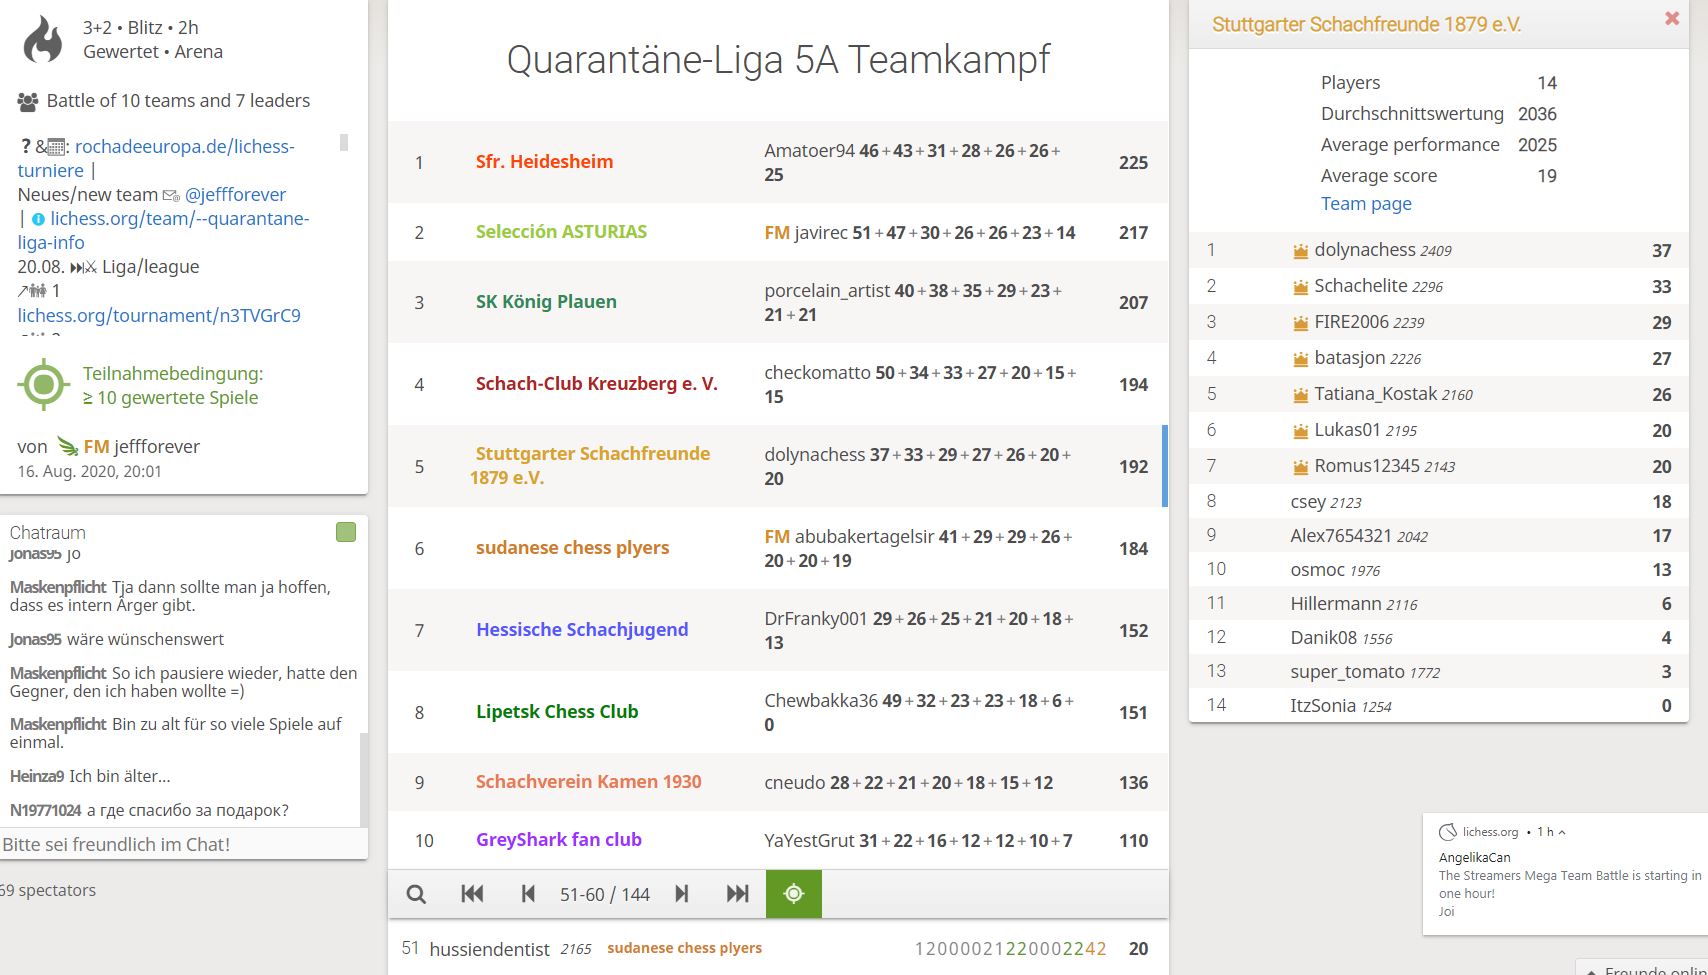Image resolution: width=1708 pixels, height=975 pixels.
Task: Open super_tomato player entry
Action: (x=1438, y=672)
